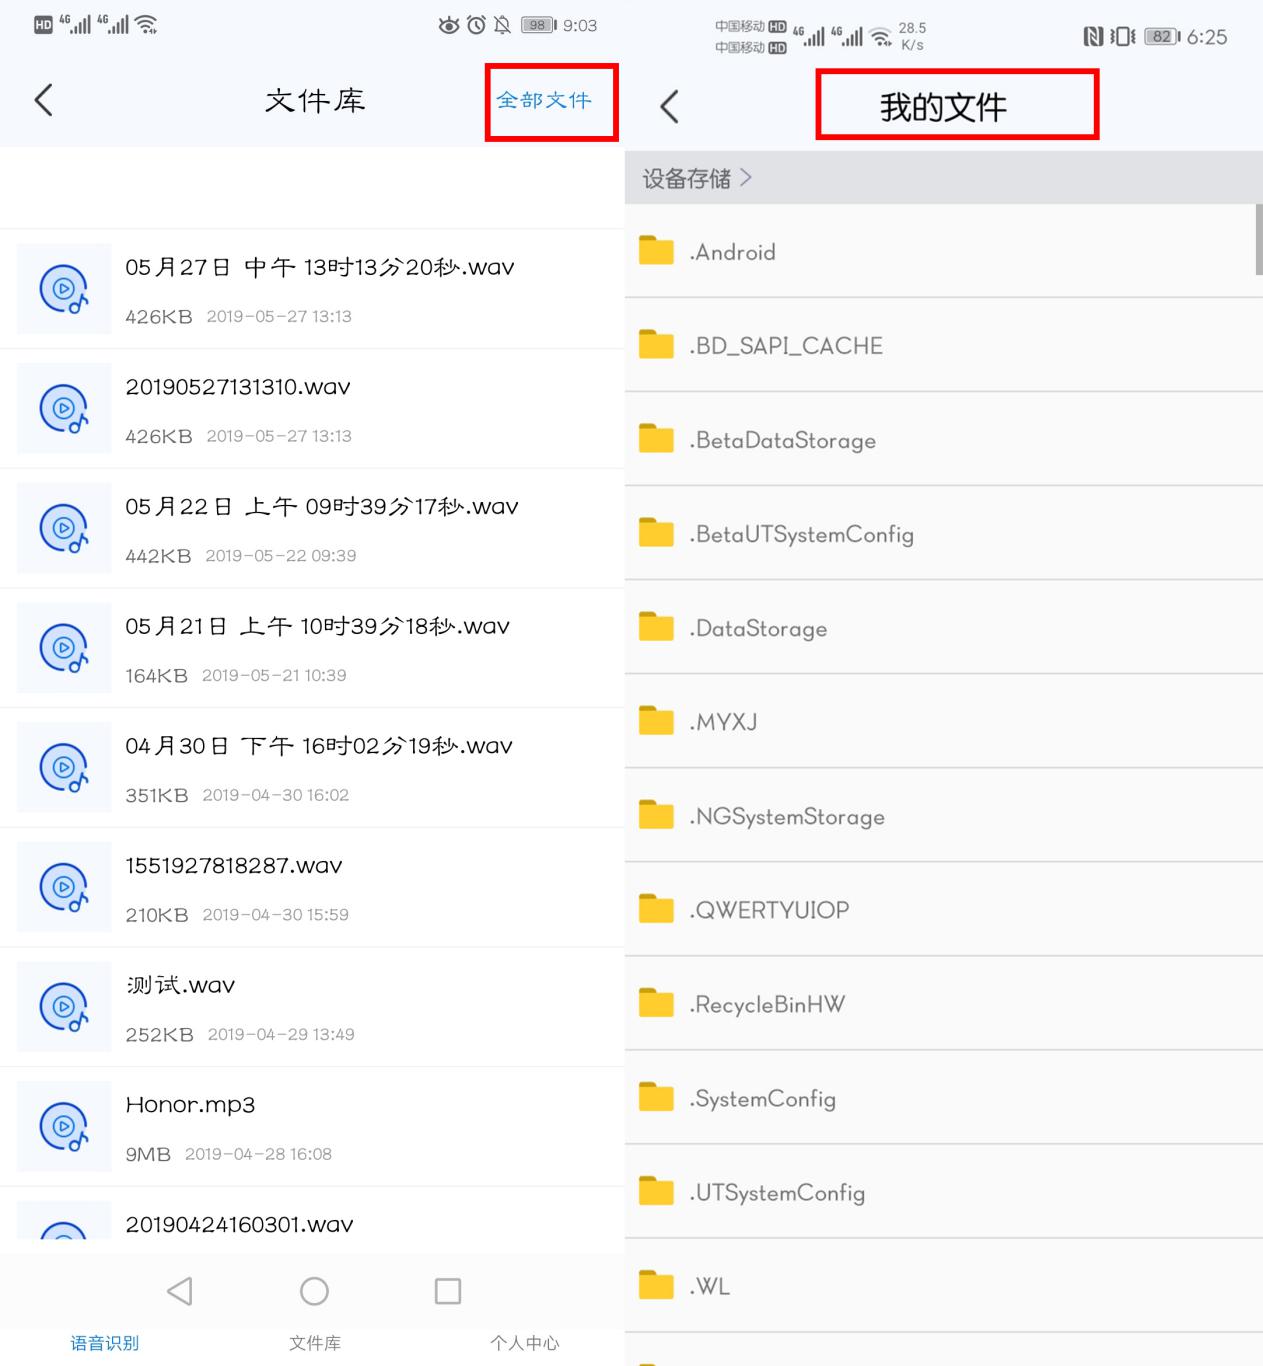Play the 测试.wav audio file icon
Viewport: 1263px width, 1366px height.
coord(63,1006)
